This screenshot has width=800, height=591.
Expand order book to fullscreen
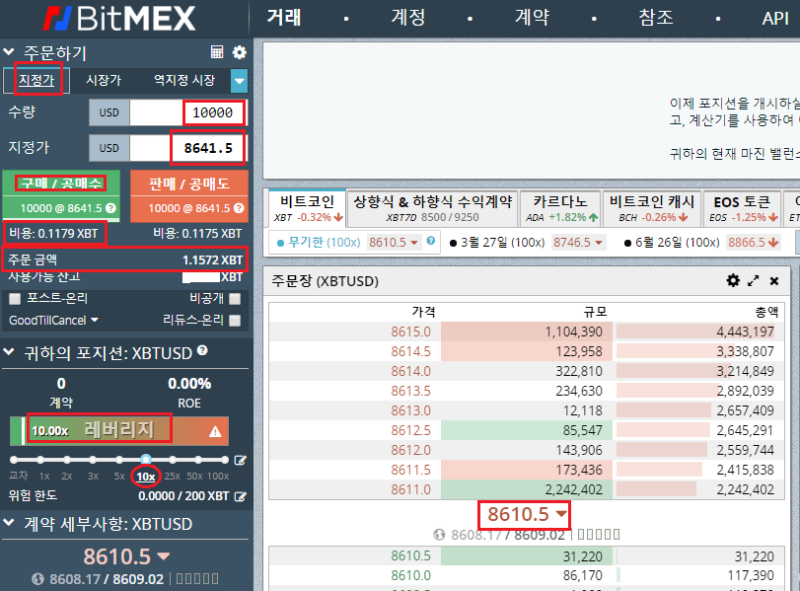pyautogui.click(x=754, y=281)
